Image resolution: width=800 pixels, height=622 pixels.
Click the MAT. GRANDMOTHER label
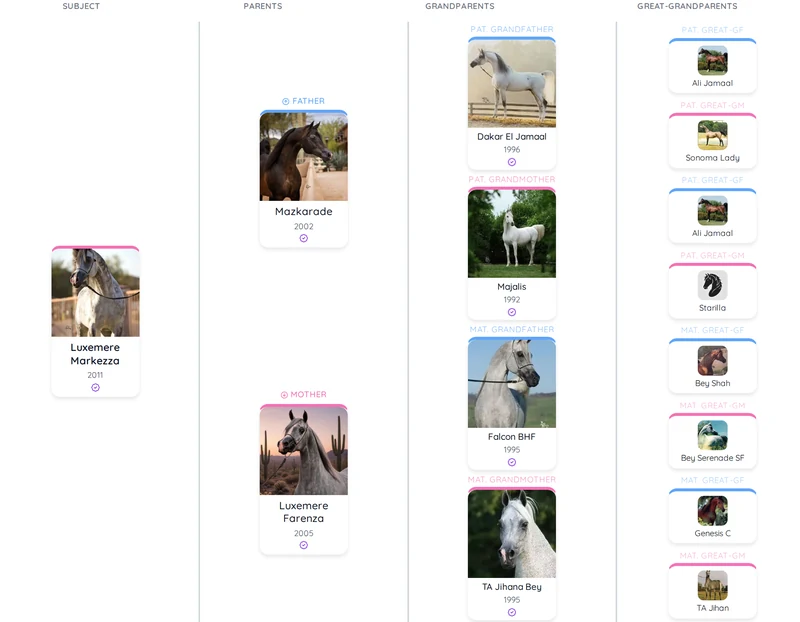(x=512, y=479)
